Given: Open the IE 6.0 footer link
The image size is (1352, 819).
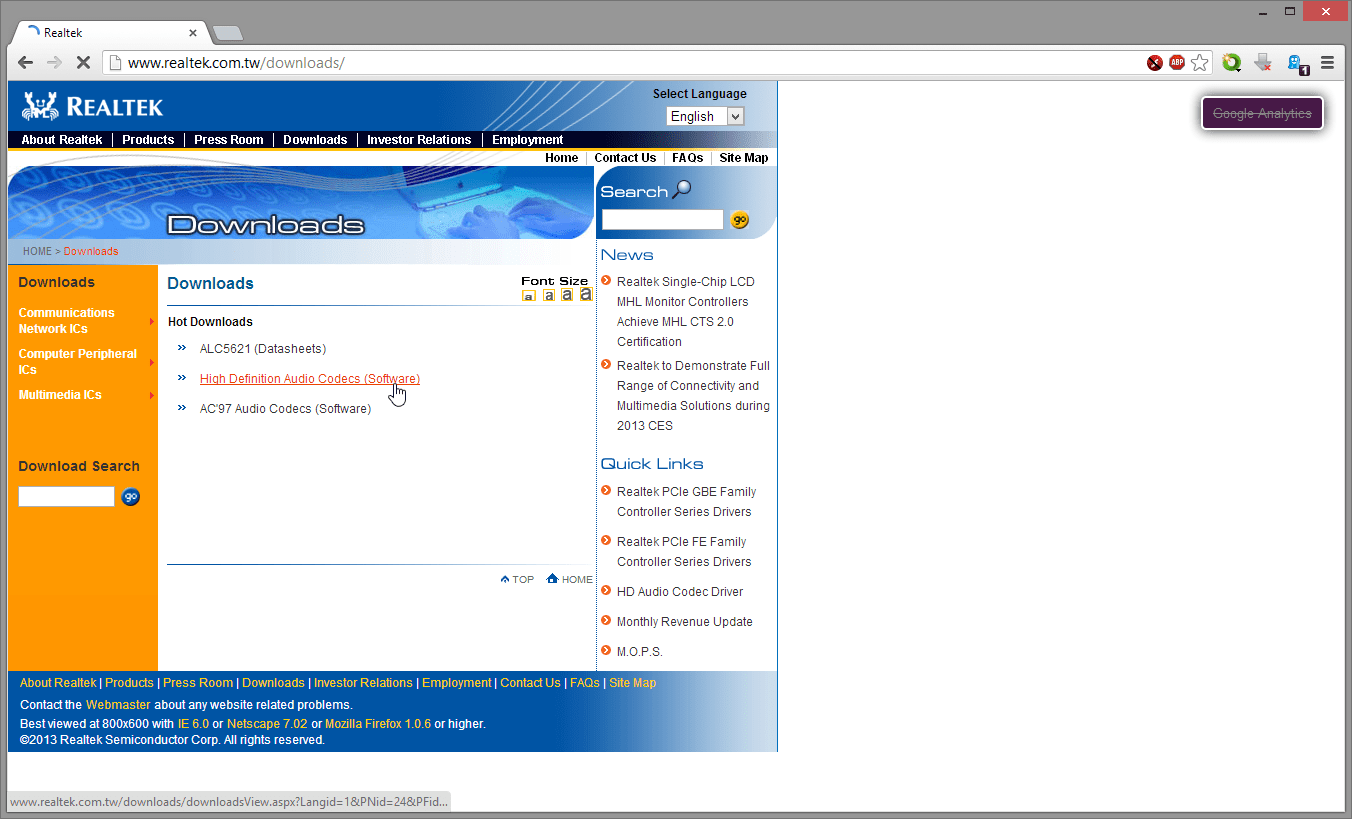Looking at the screenshot, I should click(x=193, y=724).
